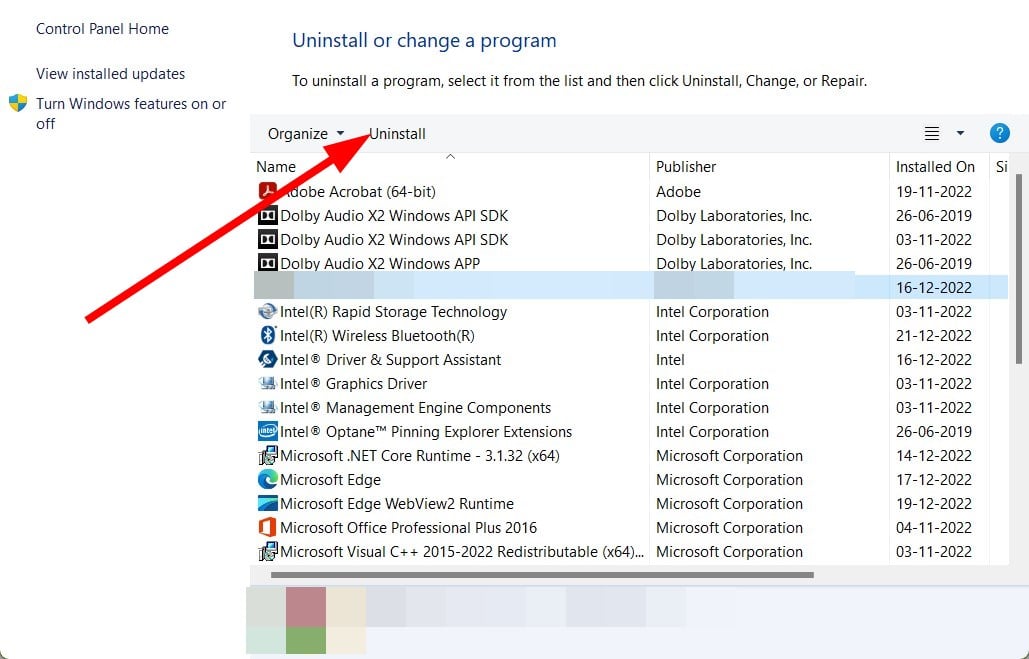The width and height of the screenshot is (1029, 659).
Task: Click the Intel Graphics Driver icon
Action: pyautogui.click(x=267, y=383)
